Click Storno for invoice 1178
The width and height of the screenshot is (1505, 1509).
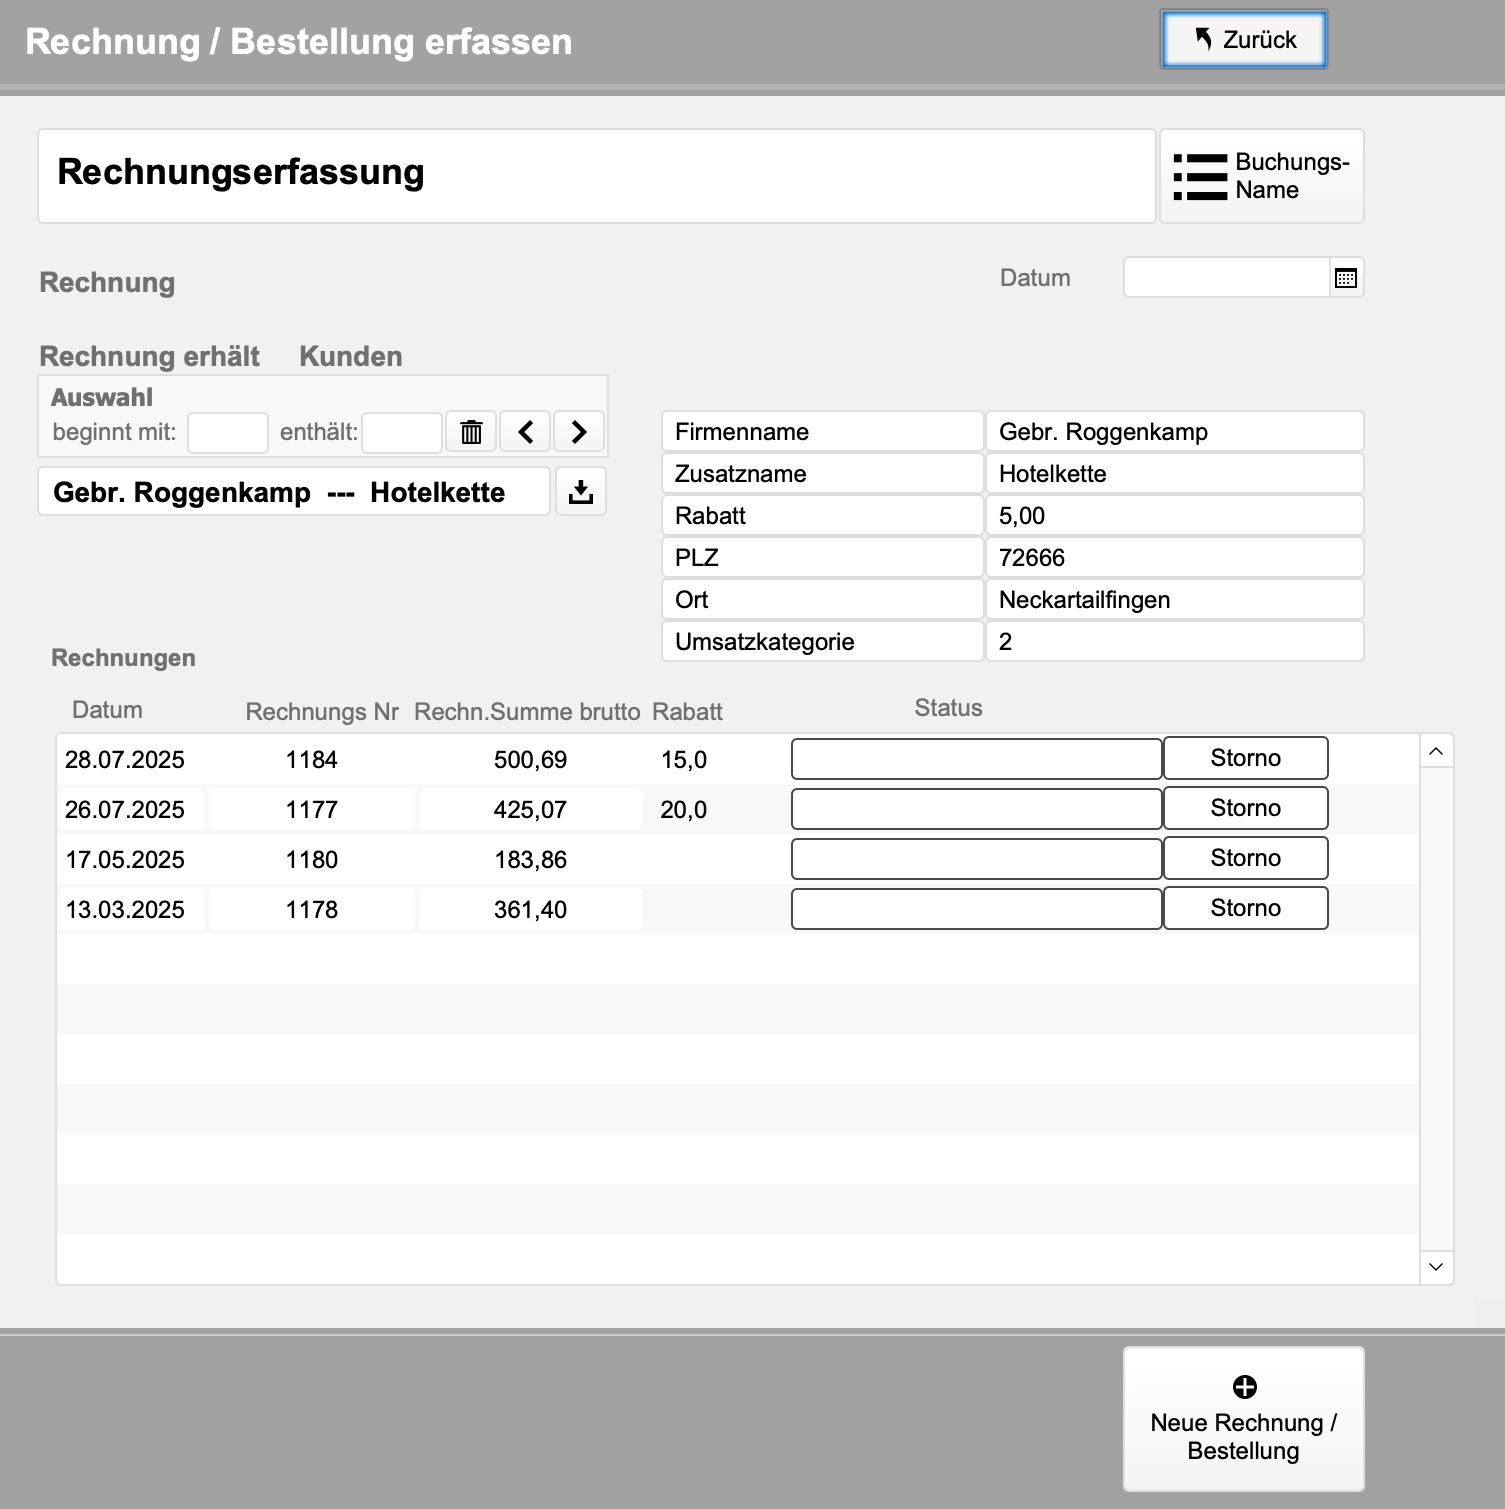(x=1245, y=908)
